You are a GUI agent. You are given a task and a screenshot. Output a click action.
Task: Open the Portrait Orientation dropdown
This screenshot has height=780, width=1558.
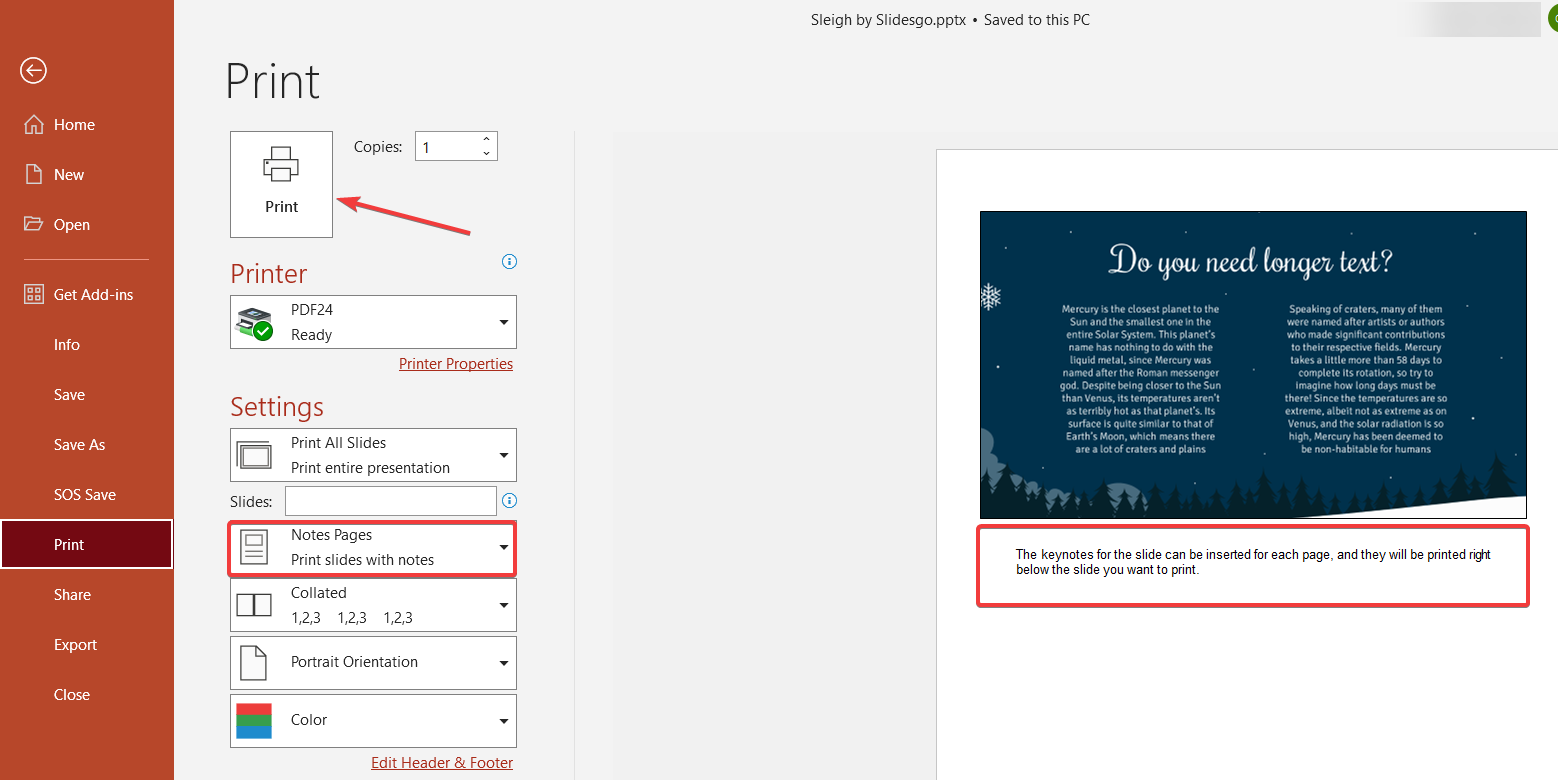(x=373, y=662)
